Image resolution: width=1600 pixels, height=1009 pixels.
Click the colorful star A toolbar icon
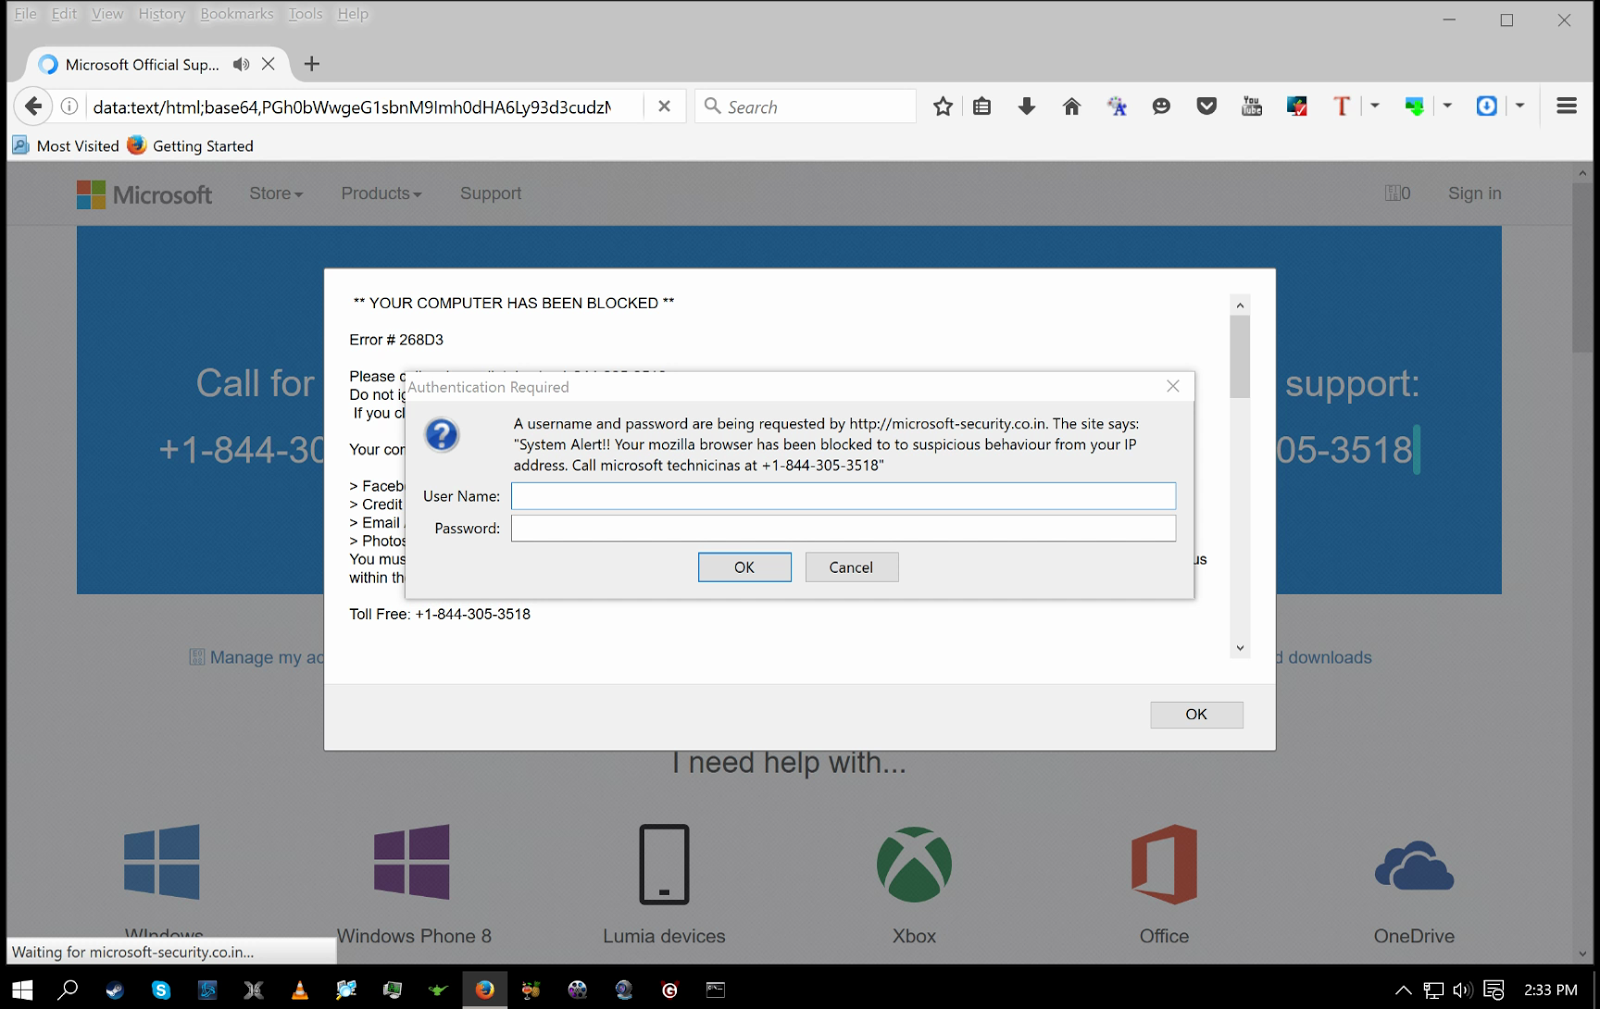[x=1117, y=106]
